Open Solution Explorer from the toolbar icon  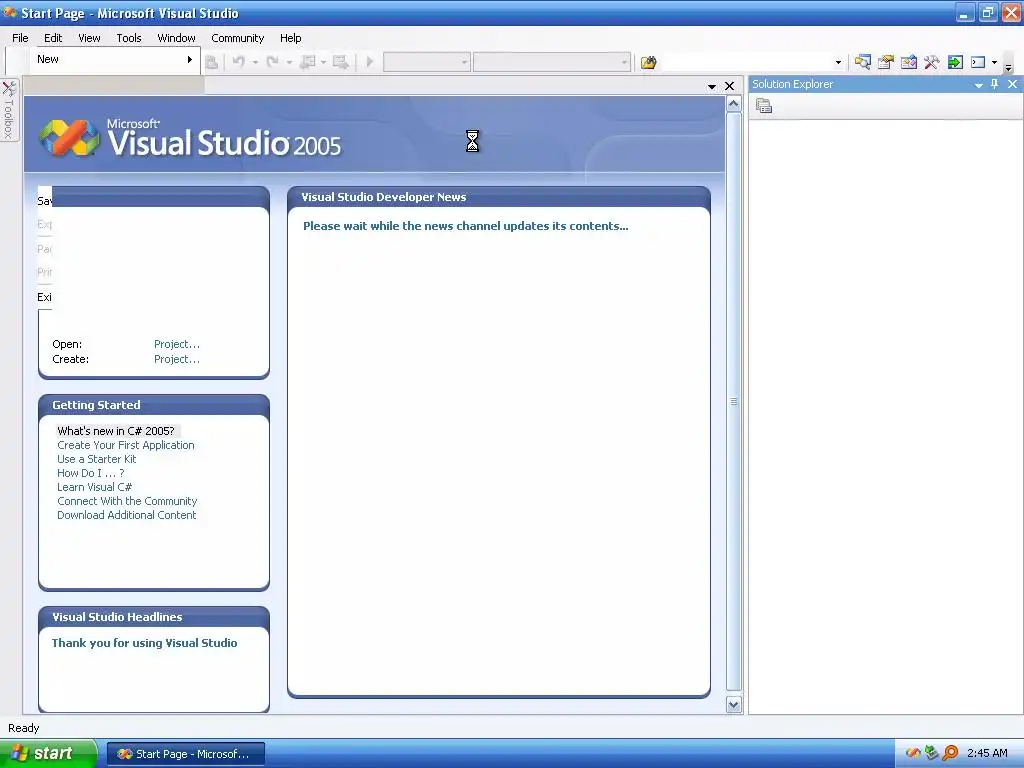[863, 63]
